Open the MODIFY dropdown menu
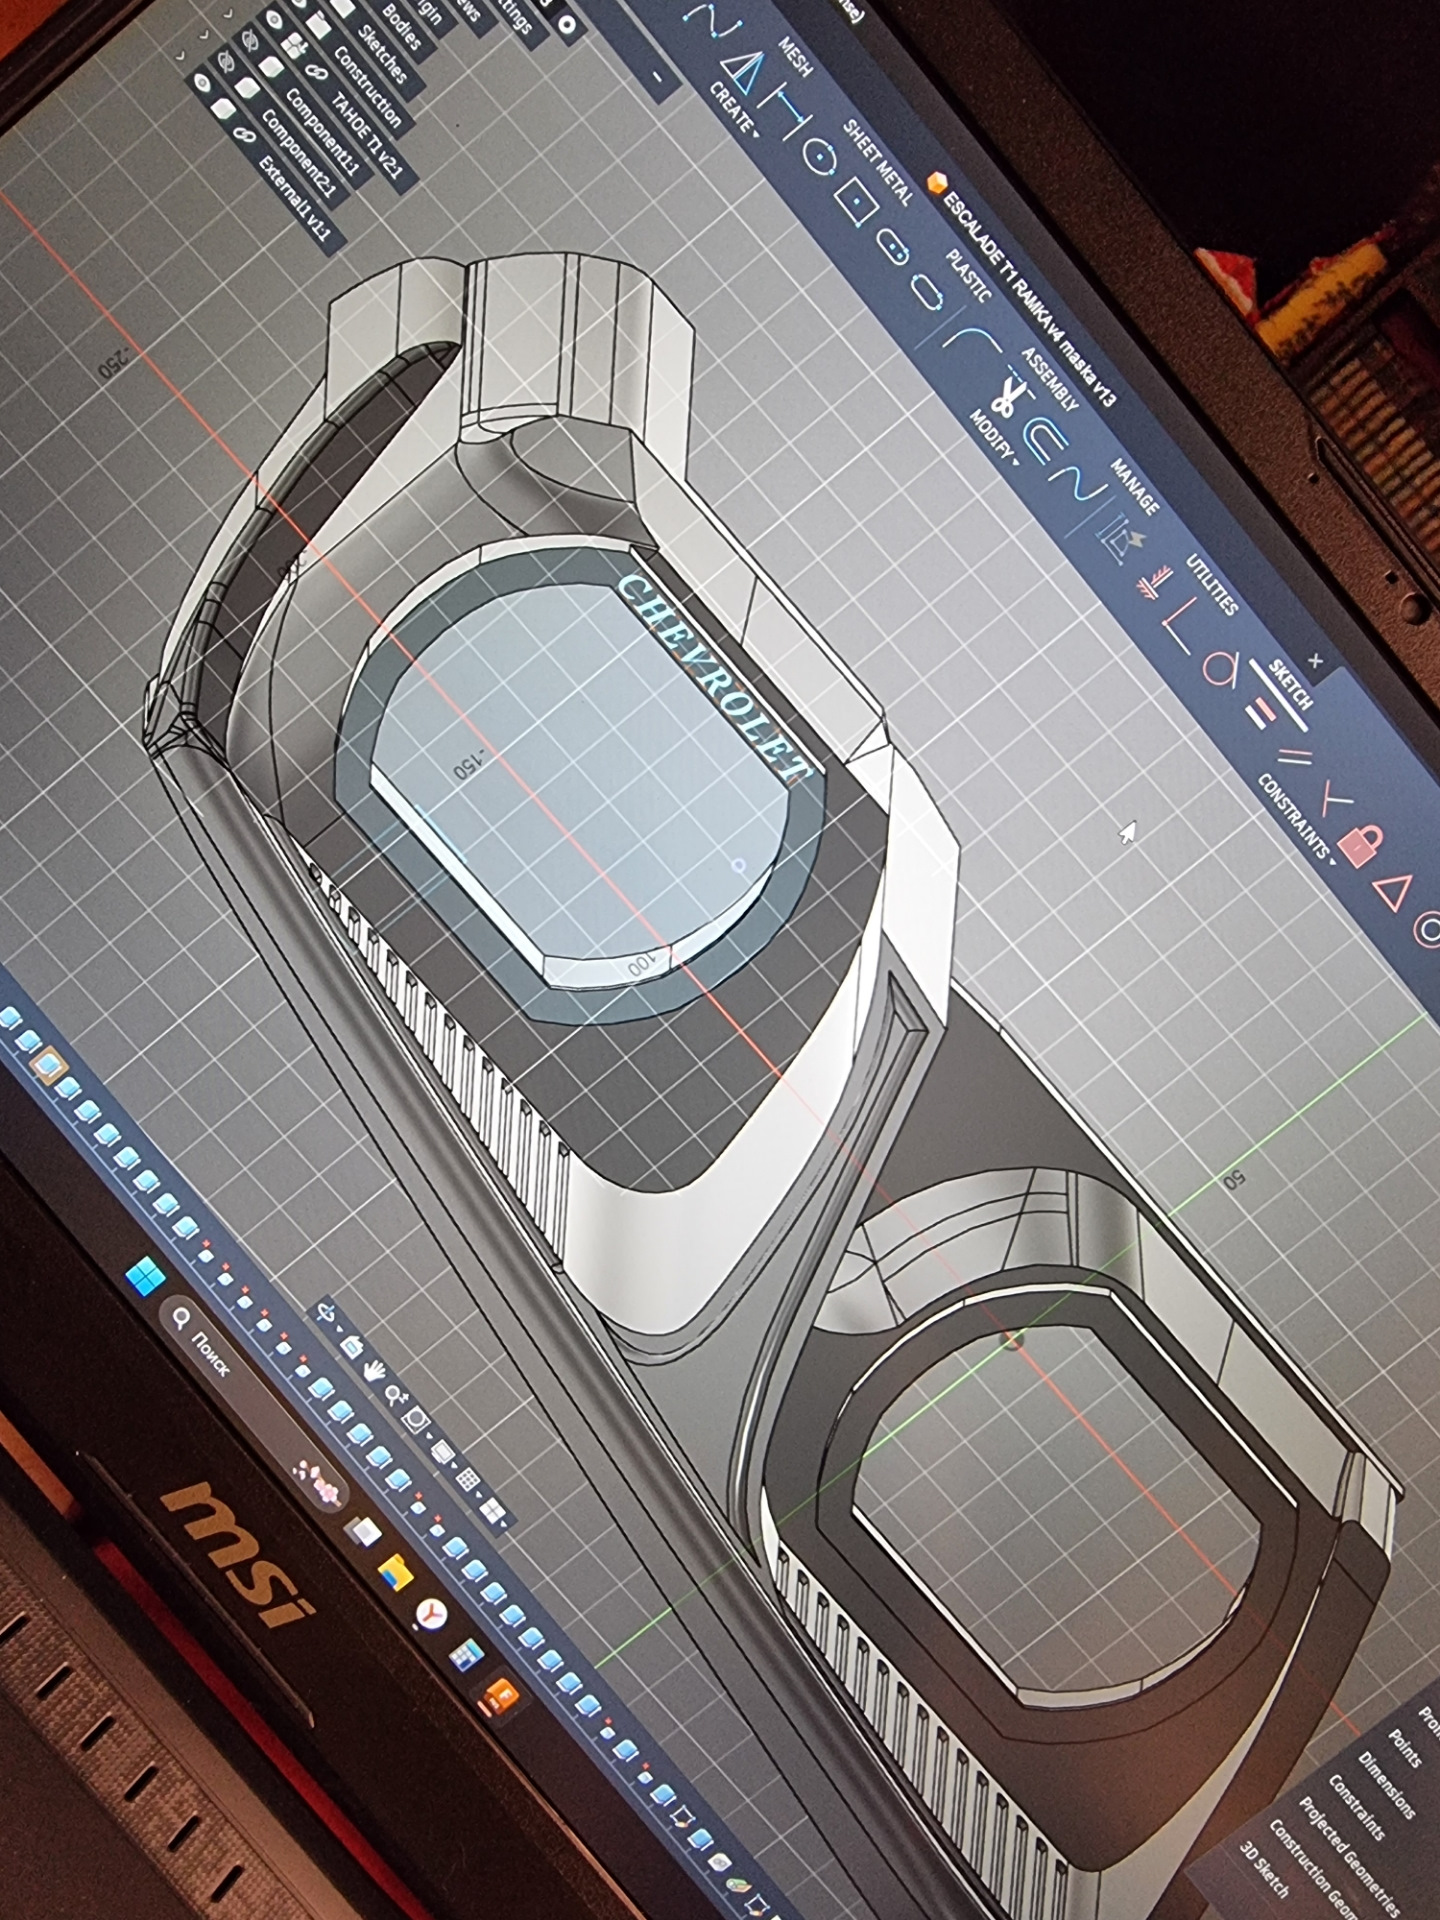Screen dimensions: 1440x1920 (993, 440)
